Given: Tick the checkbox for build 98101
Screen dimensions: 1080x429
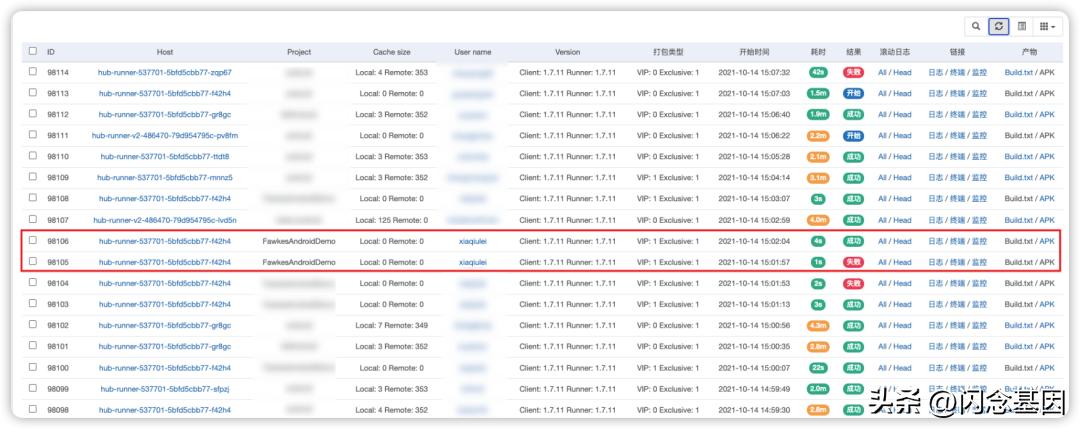Looking at the screenshot, I should pos(33,346).
